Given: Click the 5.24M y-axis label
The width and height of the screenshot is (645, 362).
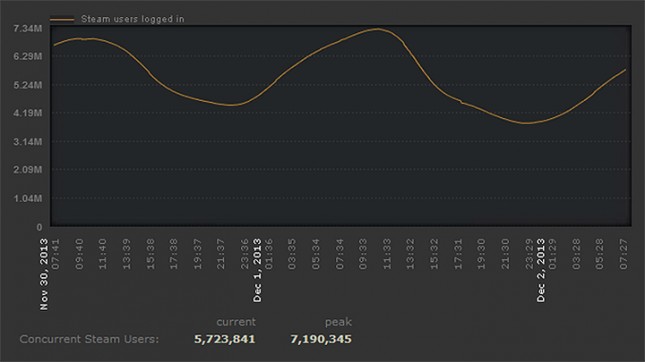Looking at the screenshot, I should [x=28, y=85].
